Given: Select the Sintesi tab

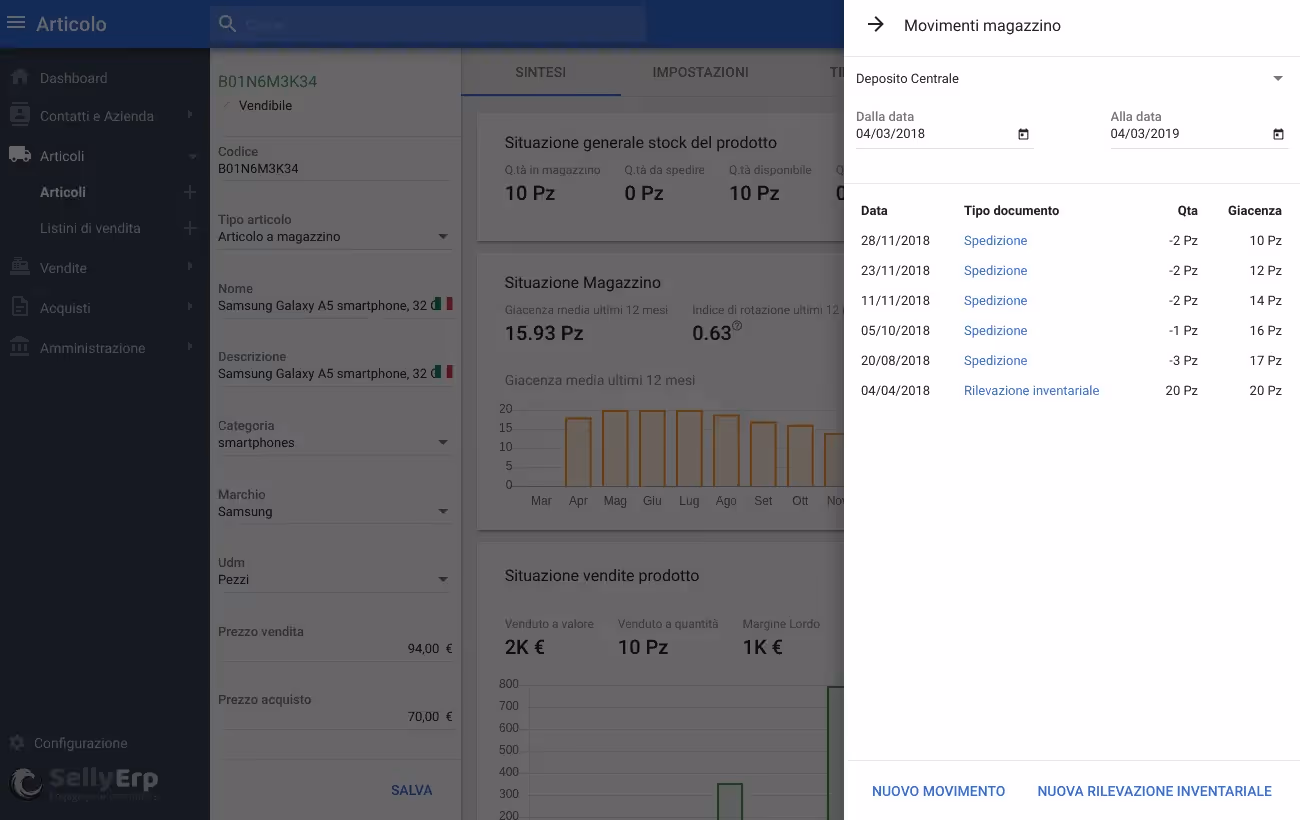Looking at the screenshot, I should click(540, 72).
